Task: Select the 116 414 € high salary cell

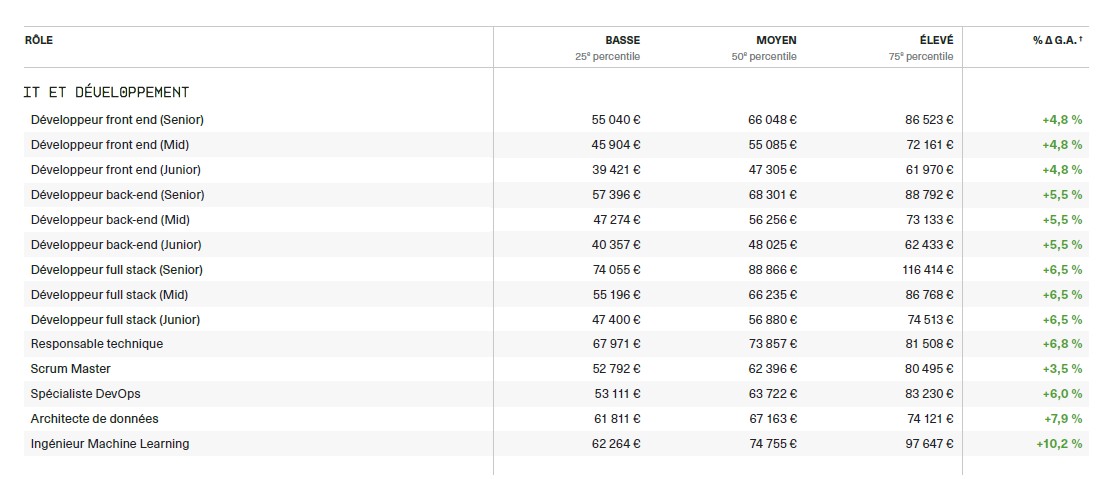Action: pos(926,270)
